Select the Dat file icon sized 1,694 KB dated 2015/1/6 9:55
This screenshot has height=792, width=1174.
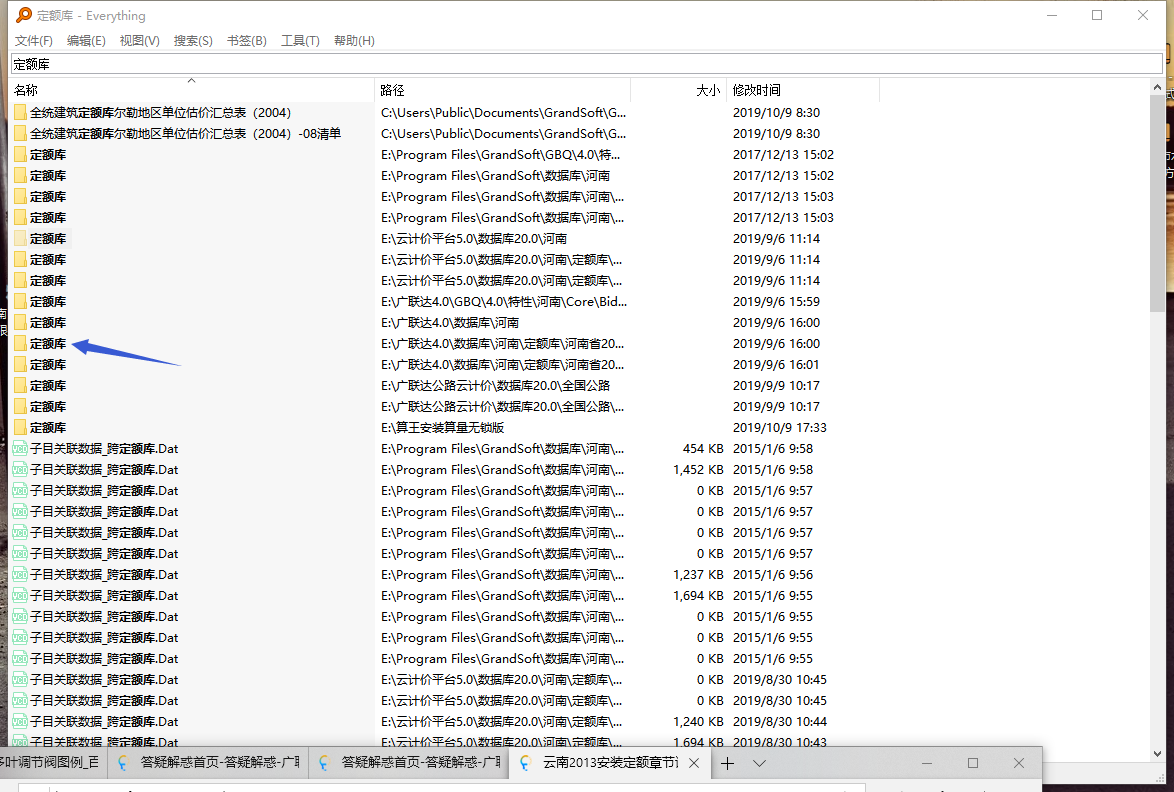pyautogui.click(x=20, y=595)
